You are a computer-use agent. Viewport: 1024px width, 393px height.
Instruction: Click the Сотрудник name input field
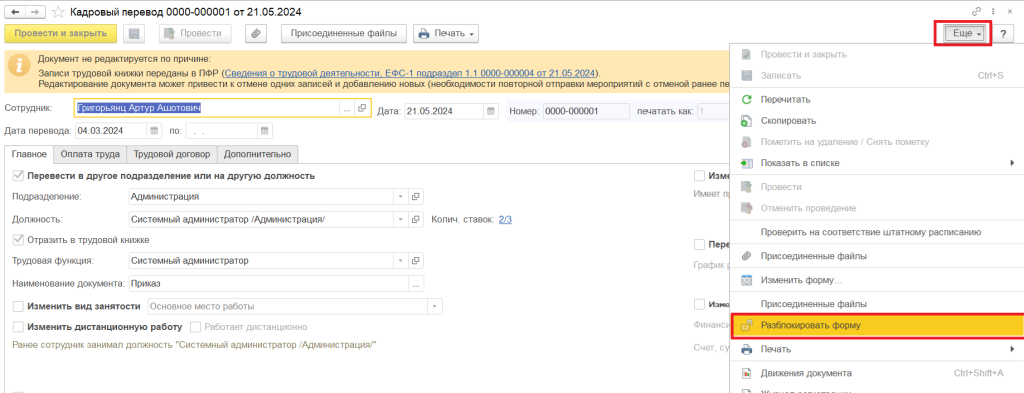(207, 108)
